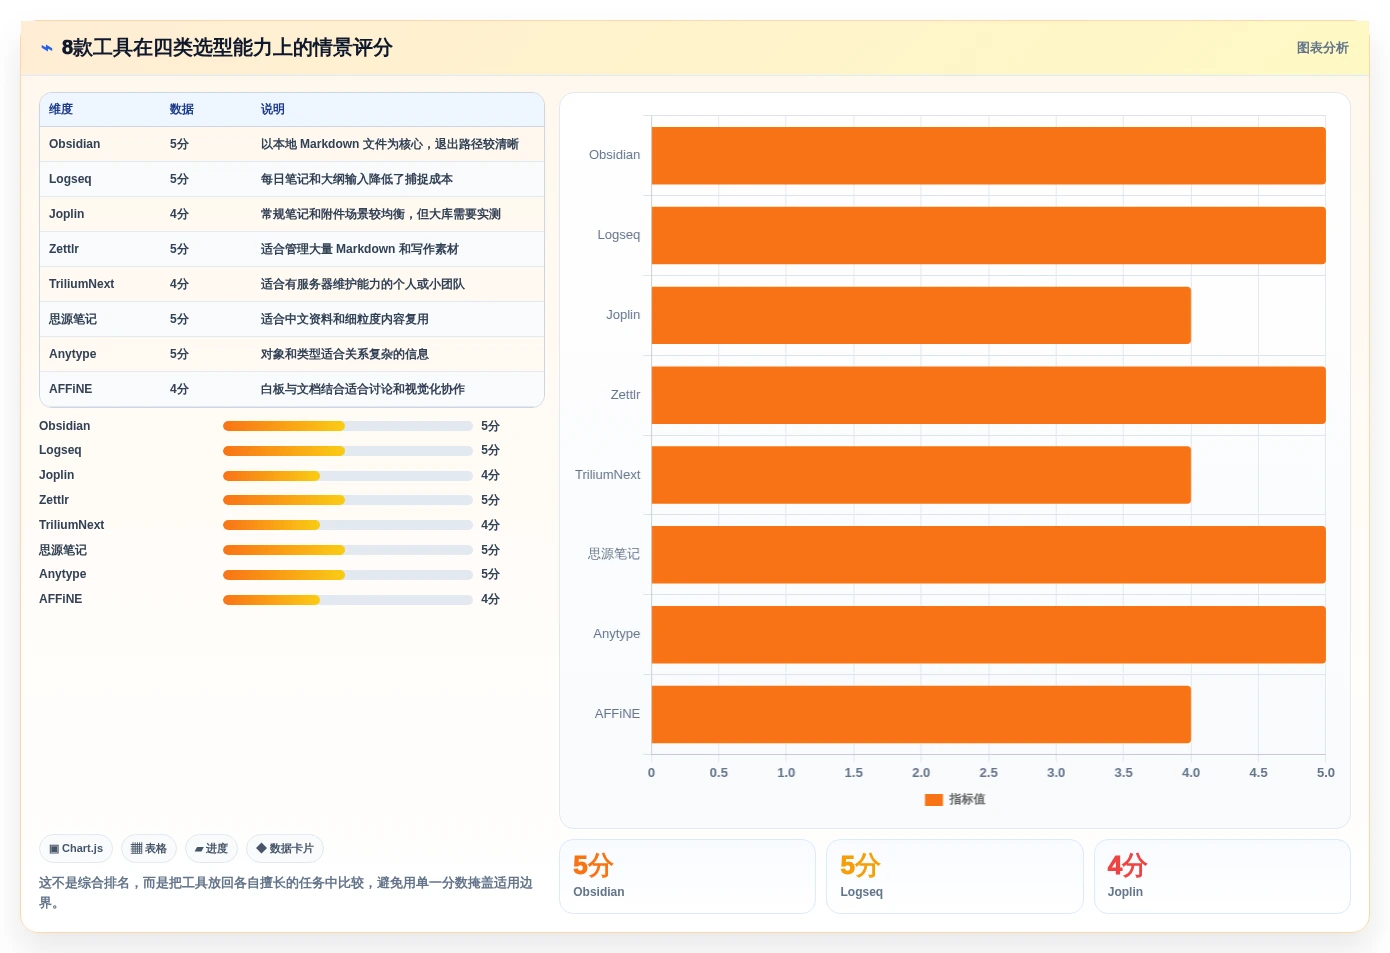Click the AFFiNE bar in the chart
Screen dimensions: 1390x953
pyautogui.click(x=921, y=714)
